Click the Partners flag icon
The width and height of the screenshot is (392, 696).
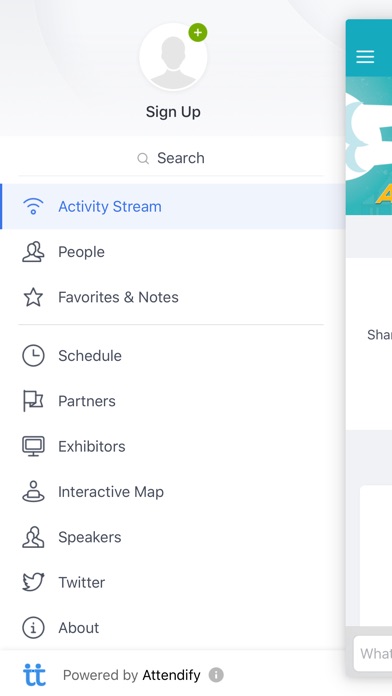point(33,401)
